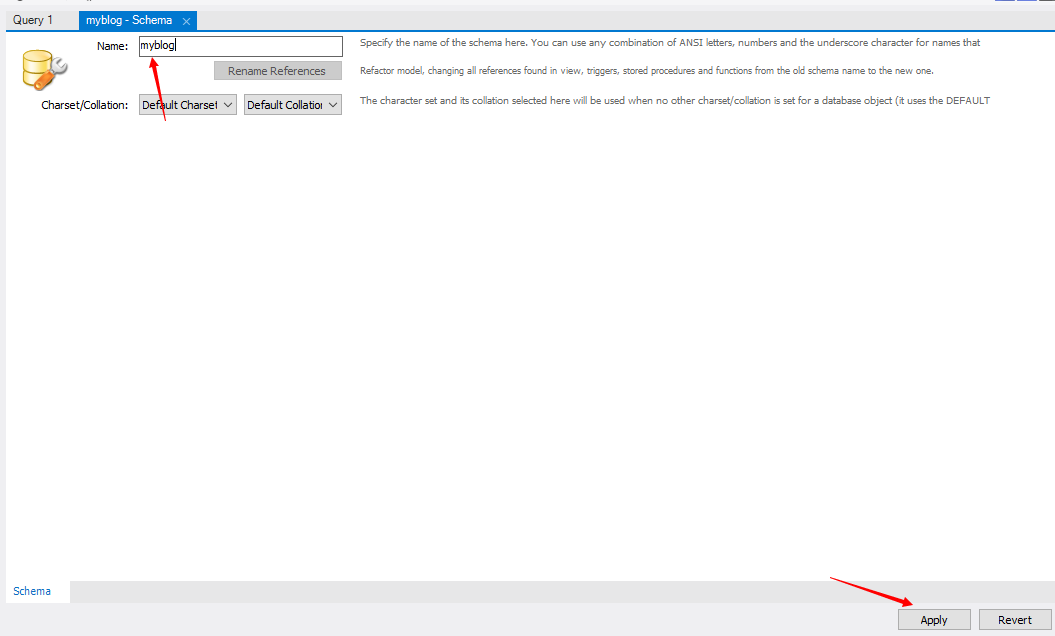Click the Apply button
Screen dimensions: 1055x636
(934, 620)
